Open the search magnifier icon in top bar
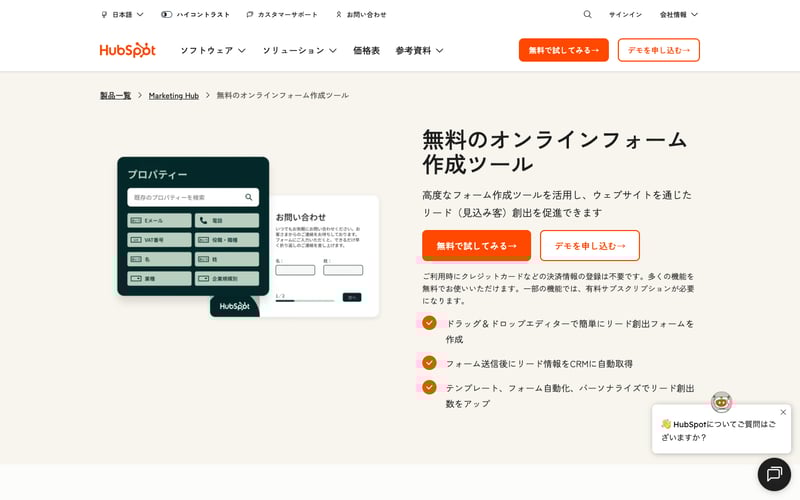 click(588, 14)
